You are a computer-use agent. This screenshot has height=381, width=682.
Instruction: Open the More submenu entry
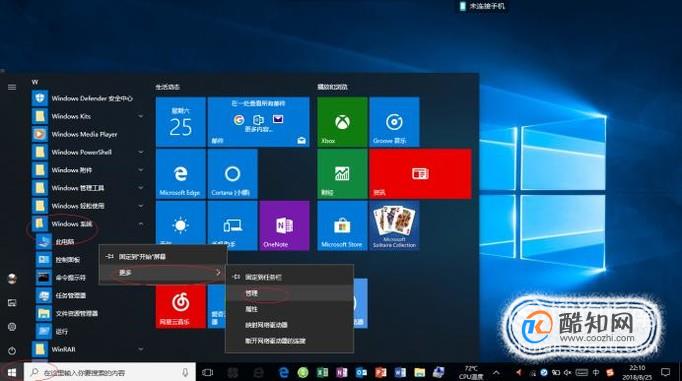[x=163, y=273]
